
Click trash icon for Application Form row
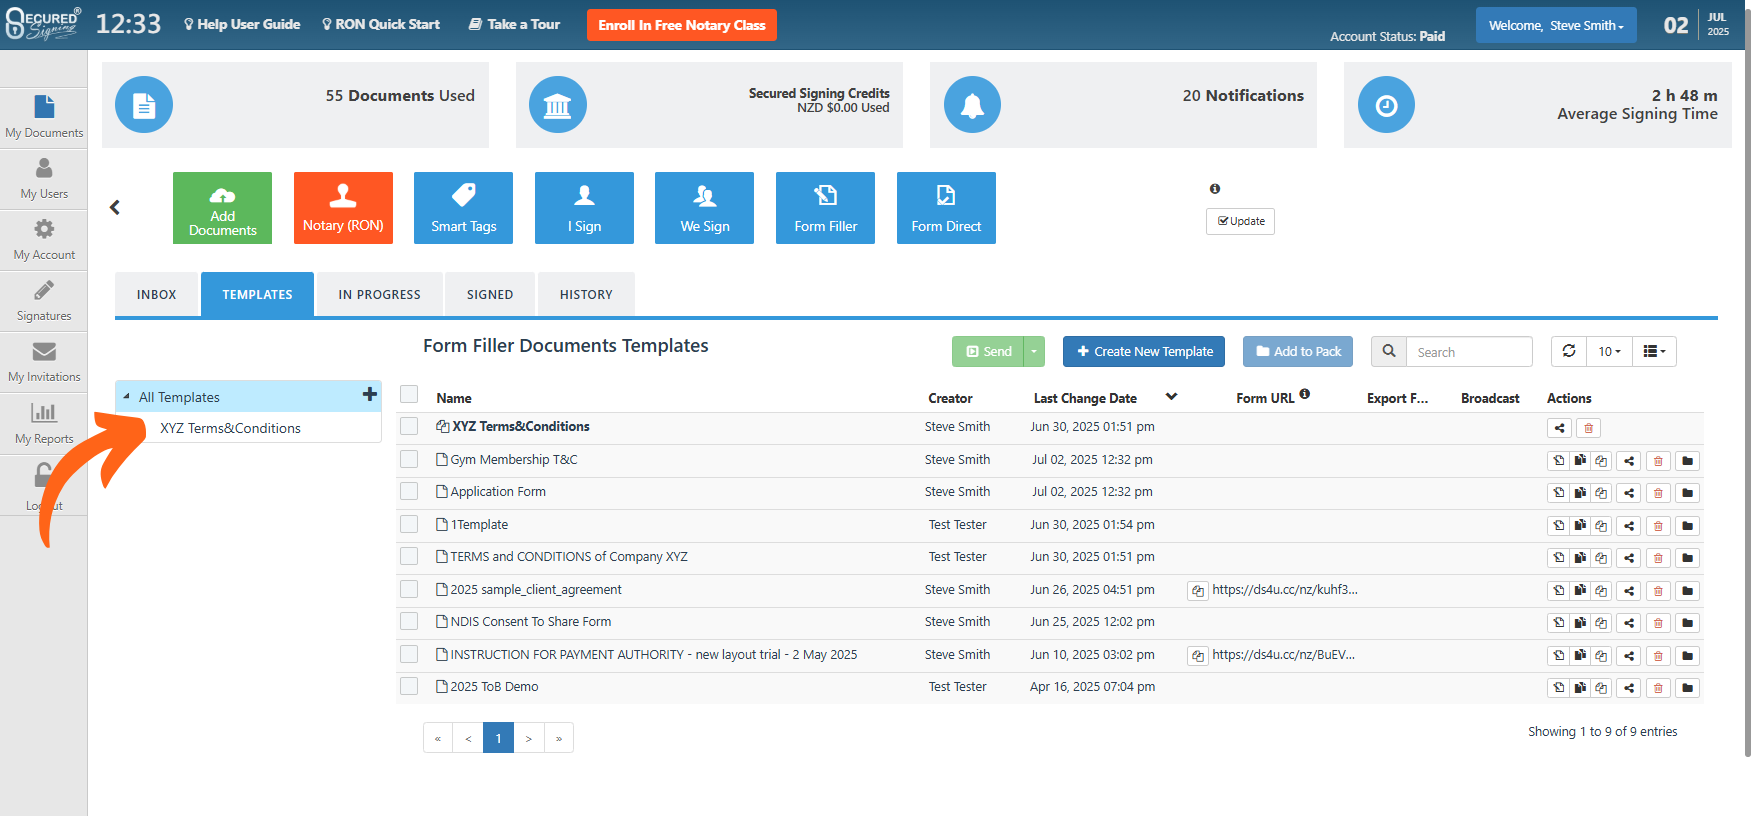pos(1658,493)
